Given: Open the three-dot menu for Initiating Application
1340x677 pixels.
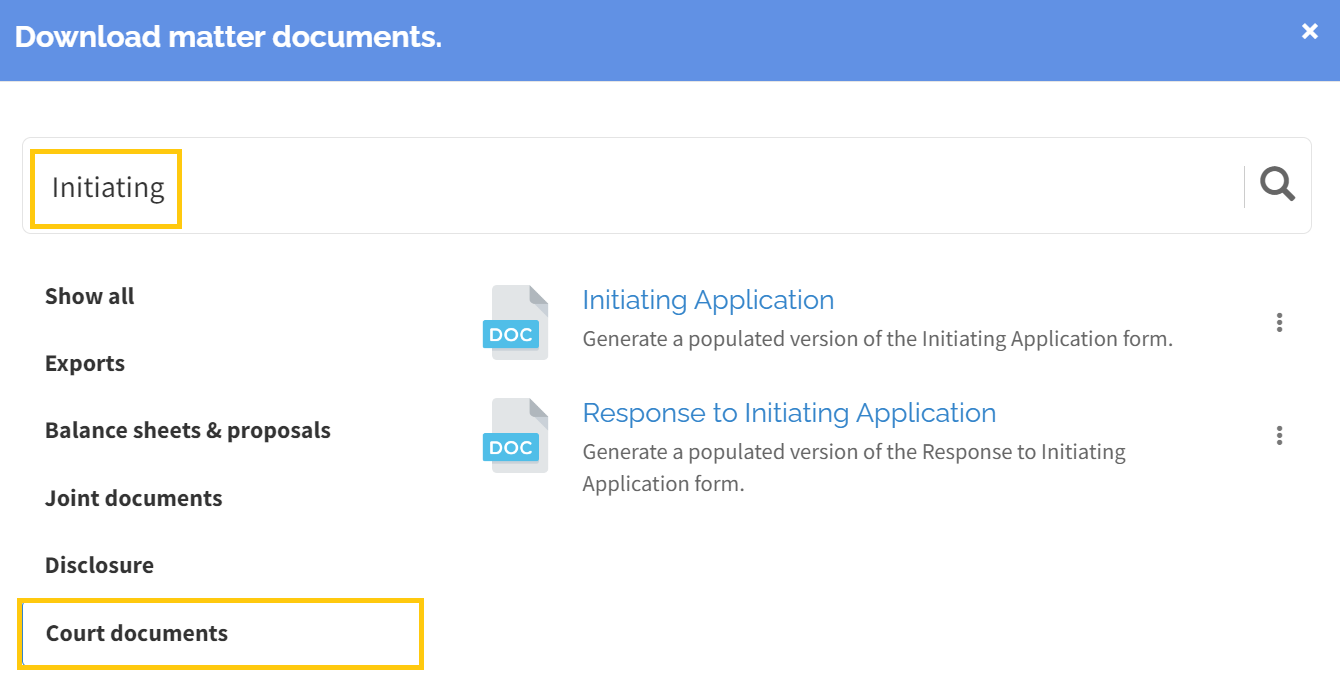Looking at the screenshot, I should pos(1279,322).
